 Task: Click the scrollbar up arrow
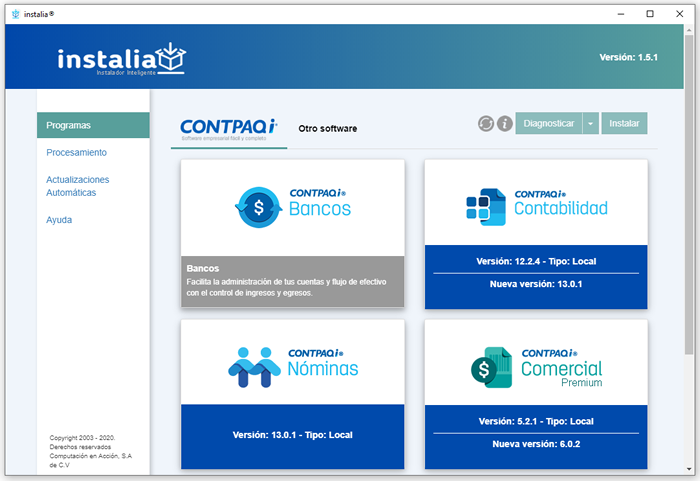click(689, 29)
